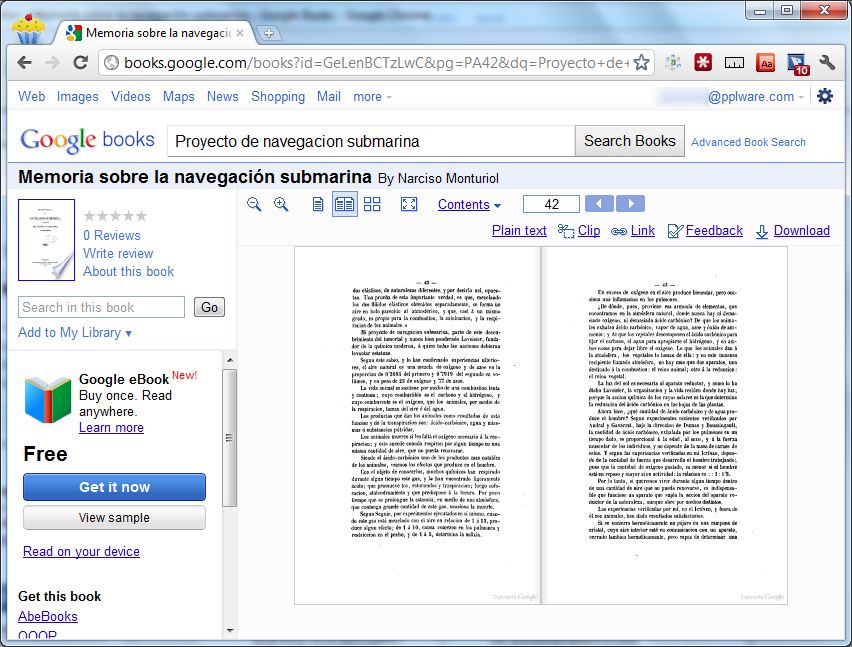Open the Plain text link
This screenshot has height=647, width=852.
click(519, 231)
